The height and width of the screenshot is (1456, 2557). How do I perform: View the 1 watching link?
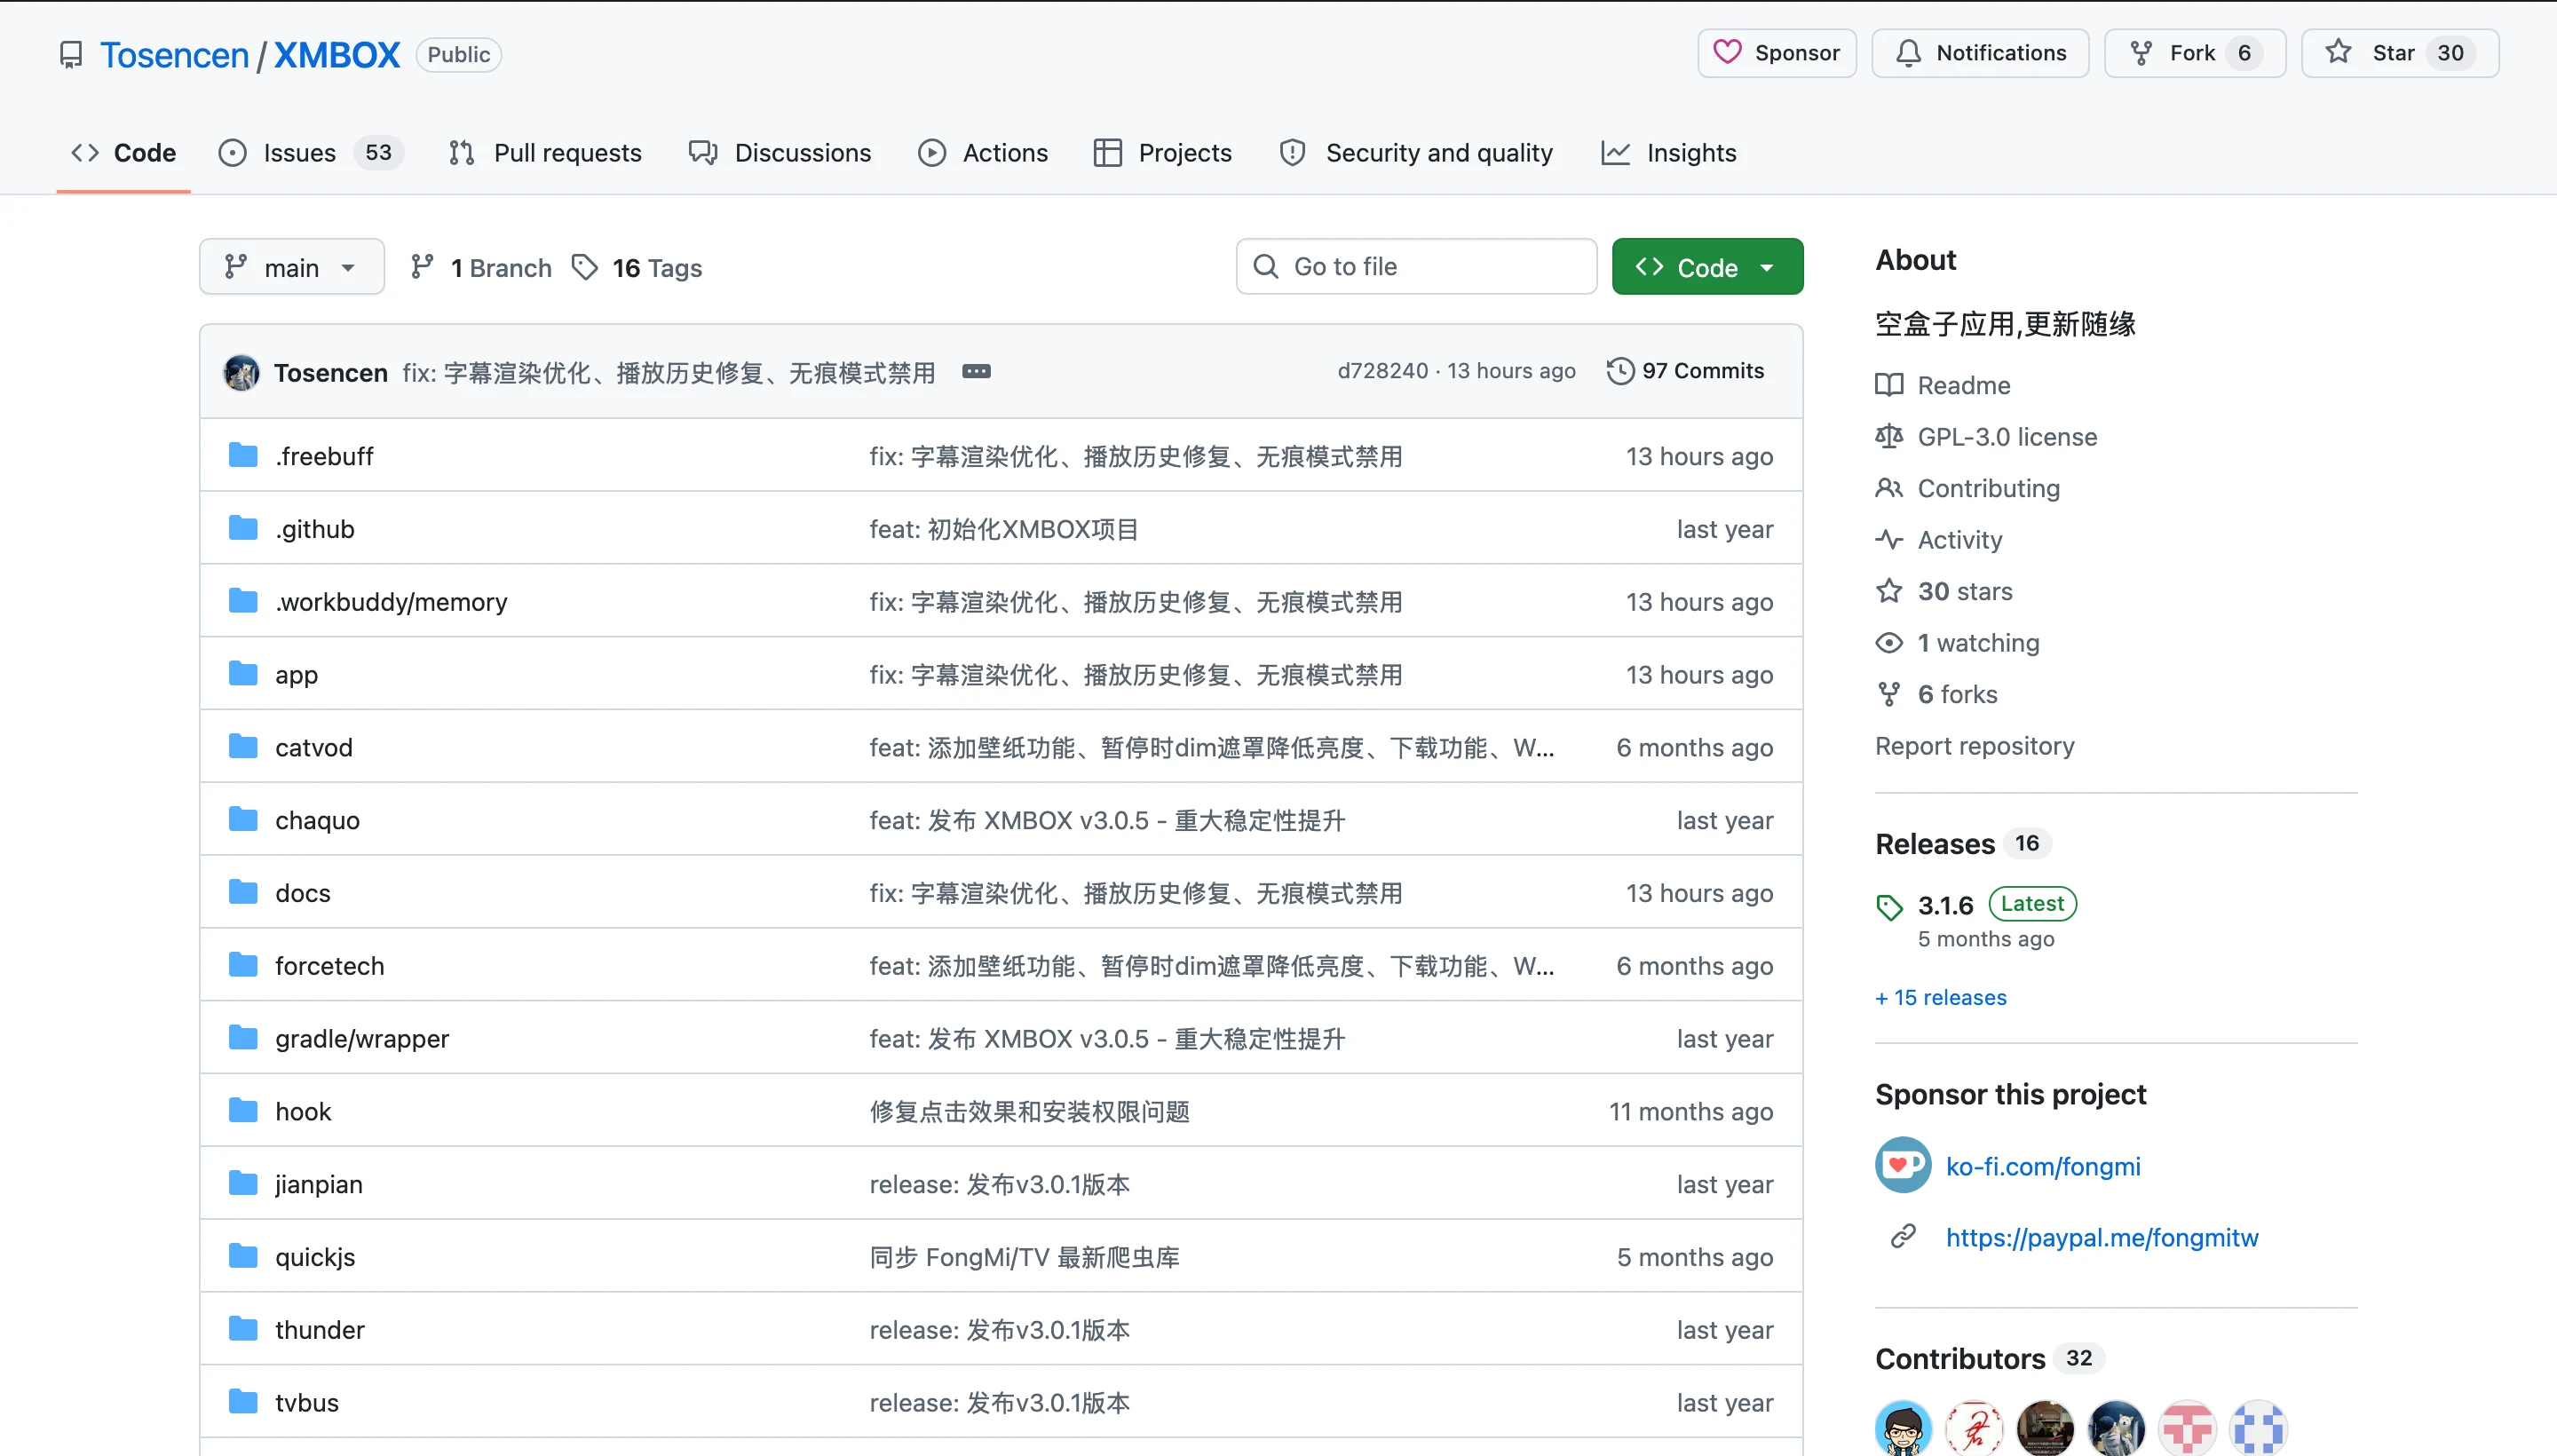[1958, 643]
